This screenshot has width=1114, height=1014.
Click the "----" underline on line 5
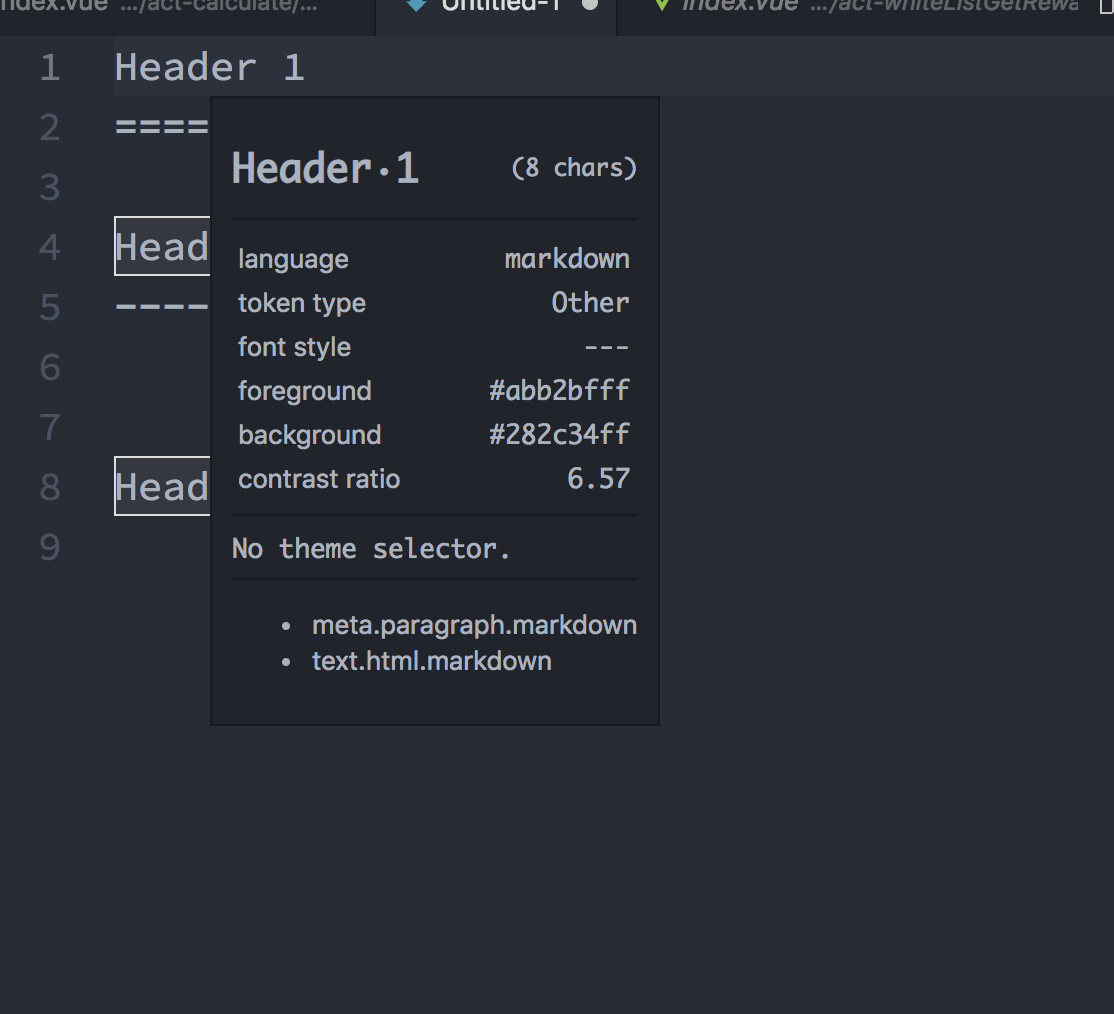(x=162, y=307)
